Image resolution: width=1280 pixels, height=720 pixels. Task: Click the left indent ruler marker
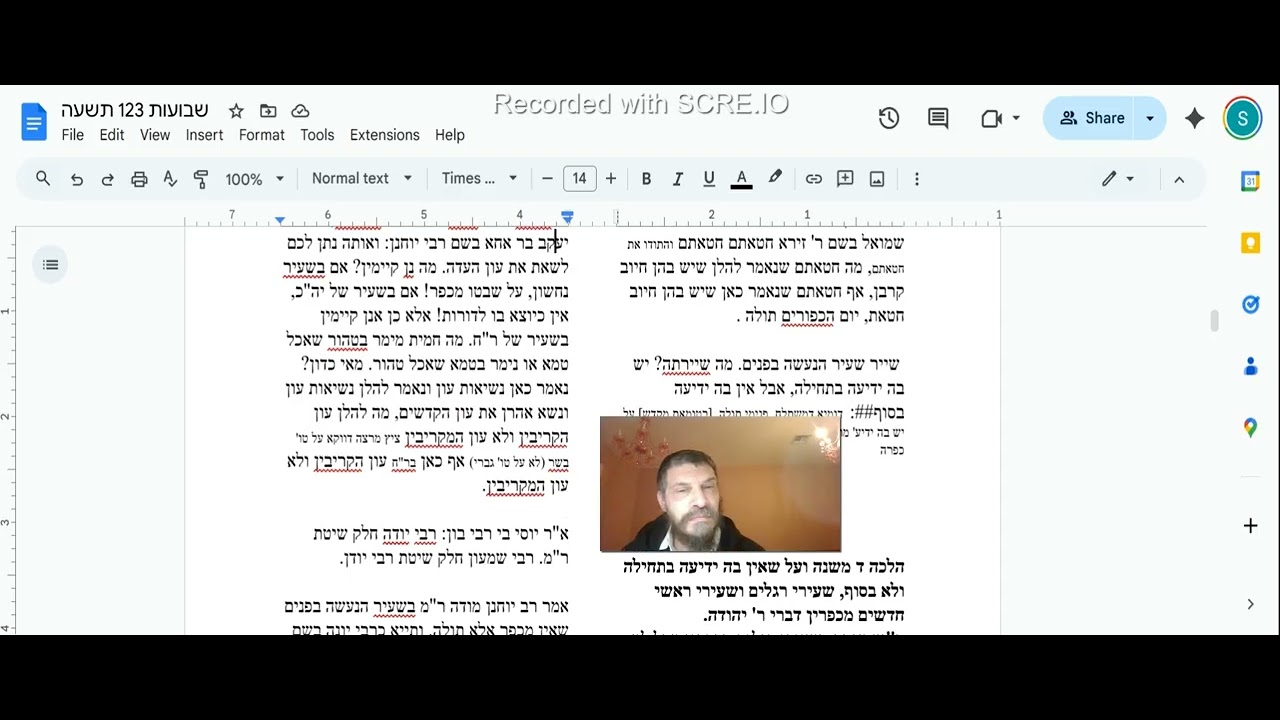click(x=280, y=220)
